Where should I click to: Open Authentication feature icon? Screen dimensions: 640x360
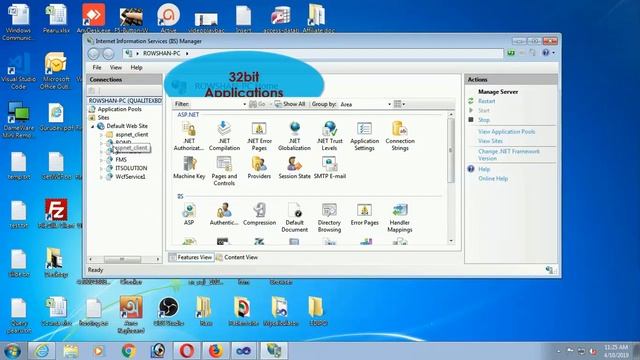[x=224, y=214]
